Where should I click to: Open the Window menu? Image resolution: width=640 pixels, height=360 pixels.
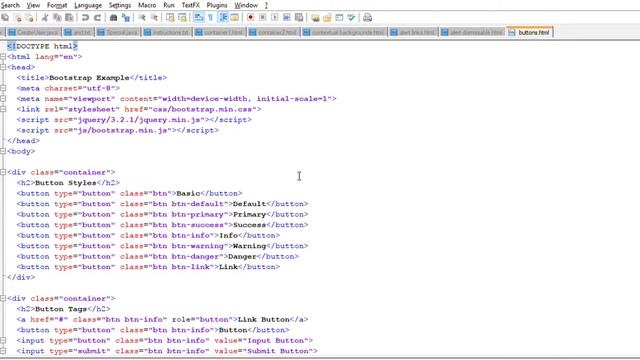[x=246, y=5]
